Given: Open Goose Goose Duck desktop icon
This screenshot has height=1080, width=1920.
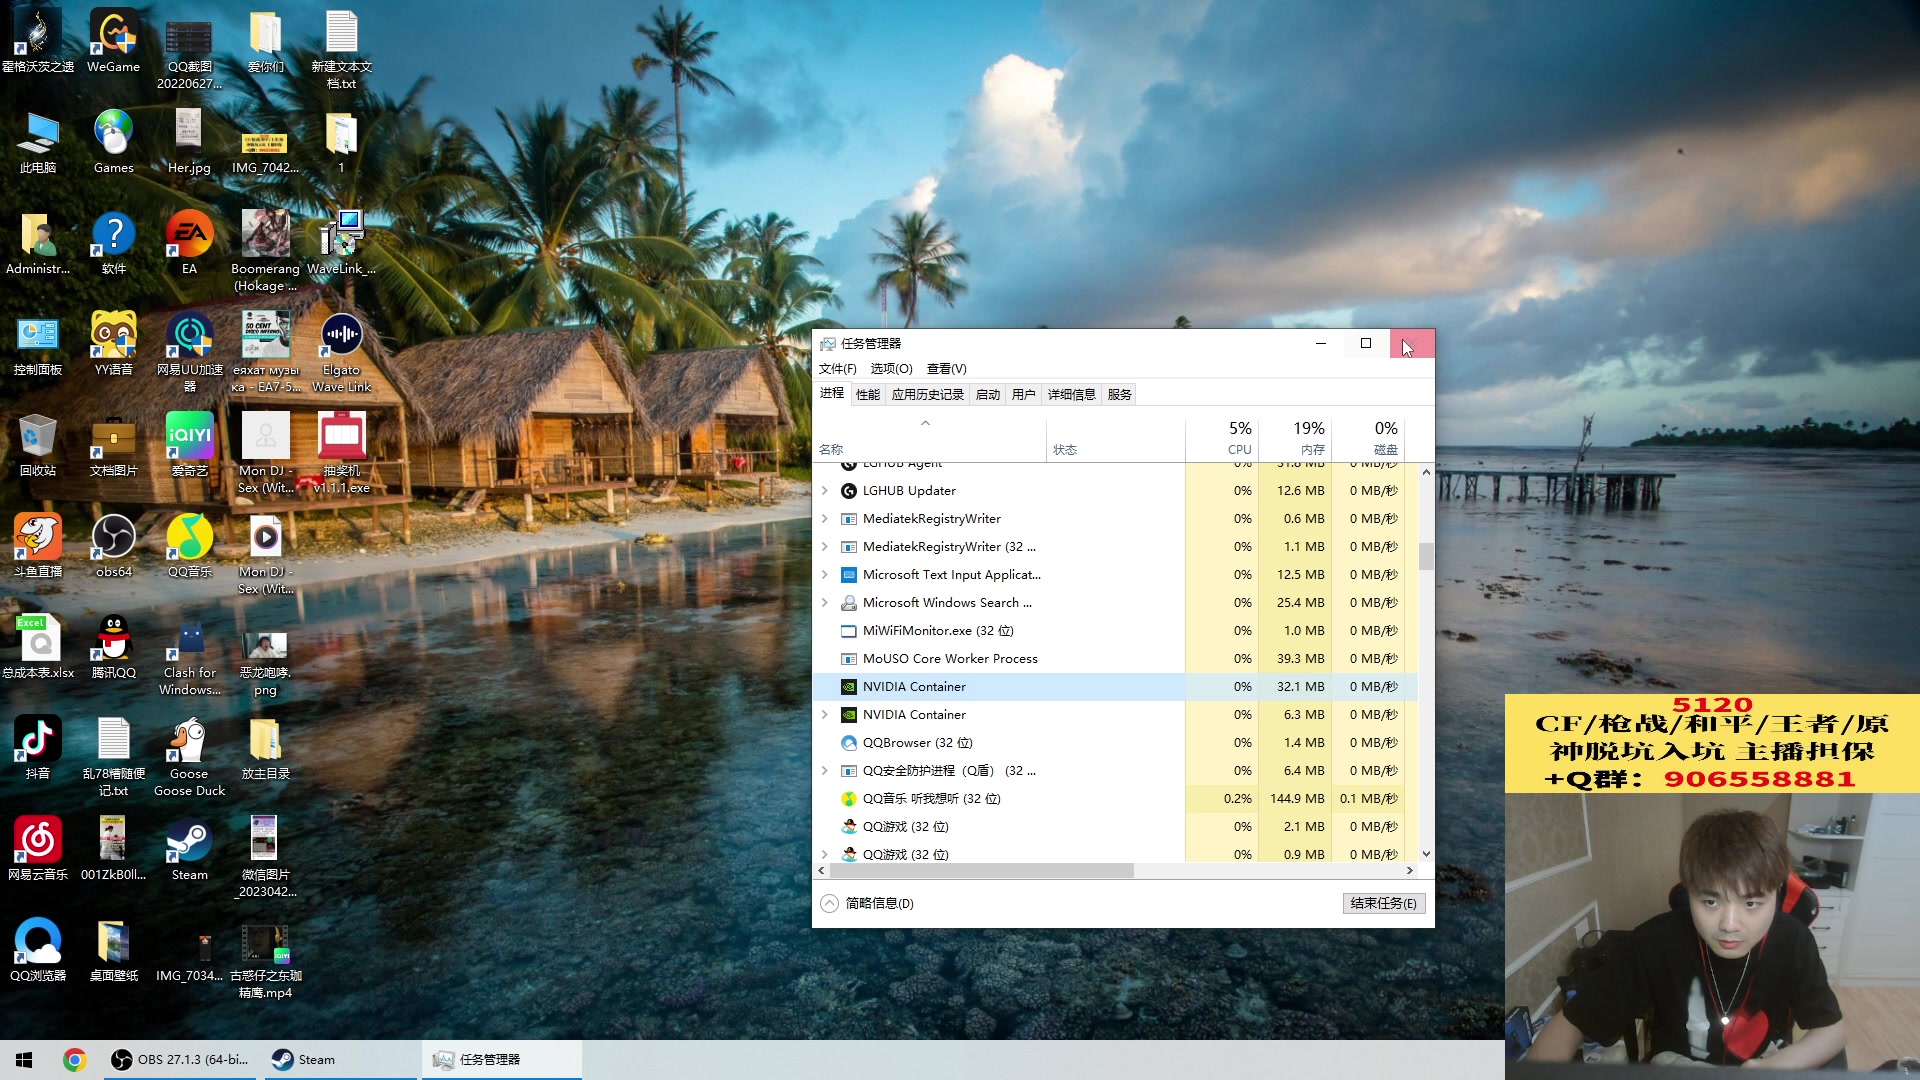Looking at the screenshot, I should [189, 756].
